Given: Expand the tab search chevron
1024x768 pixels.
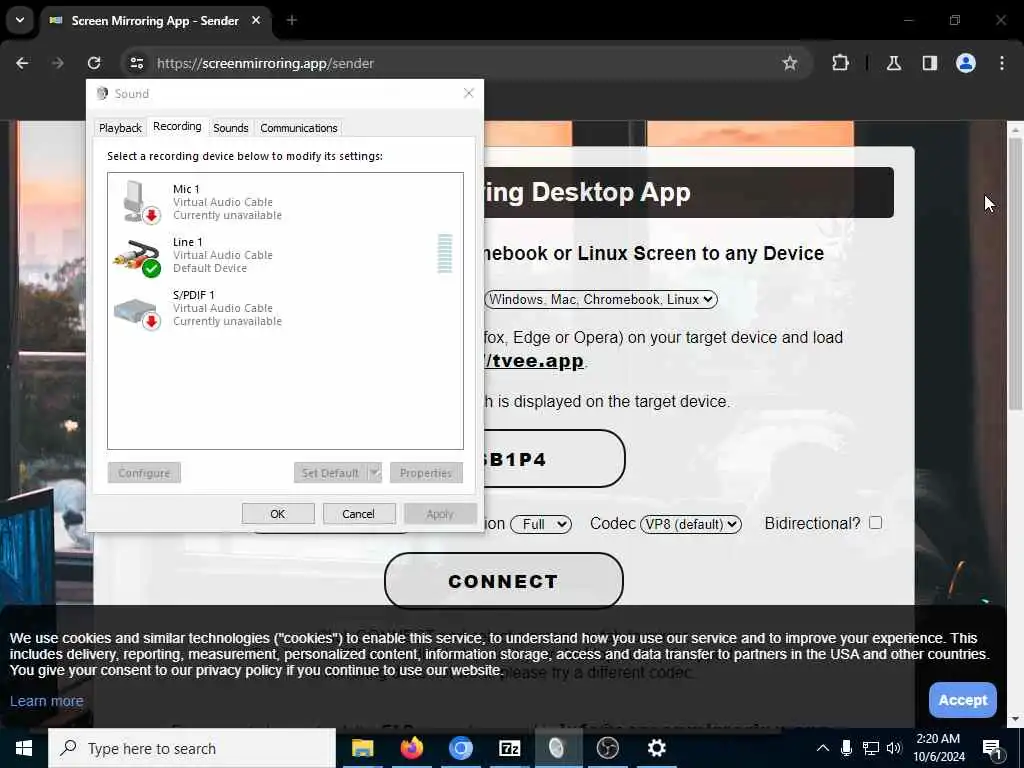Looking at the screenshot, I should (20, 20).
